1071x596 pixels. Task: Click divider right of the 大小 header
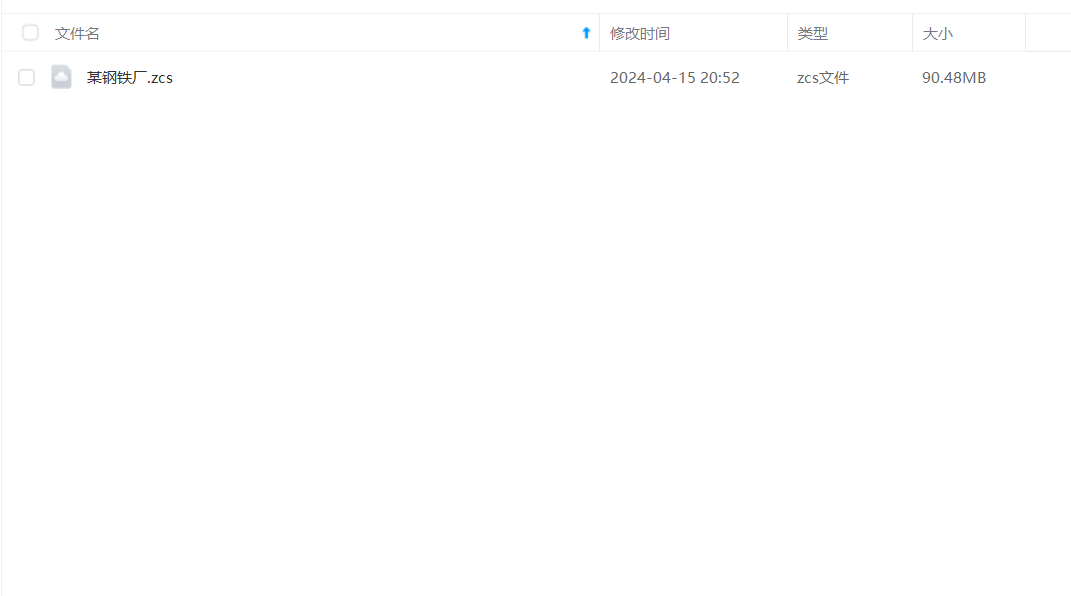coord(1025,33)
